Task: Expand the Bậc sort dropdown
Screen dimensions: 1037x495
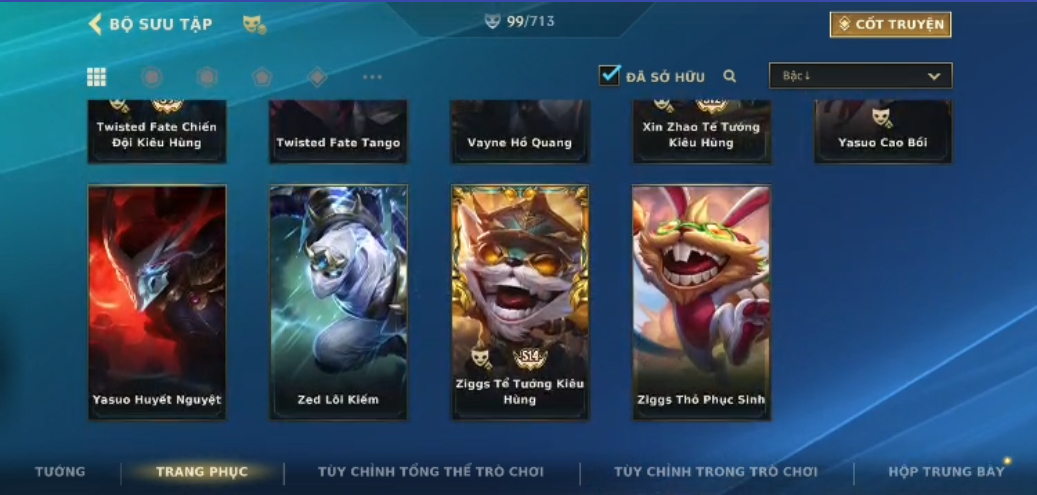Action: 860,75
